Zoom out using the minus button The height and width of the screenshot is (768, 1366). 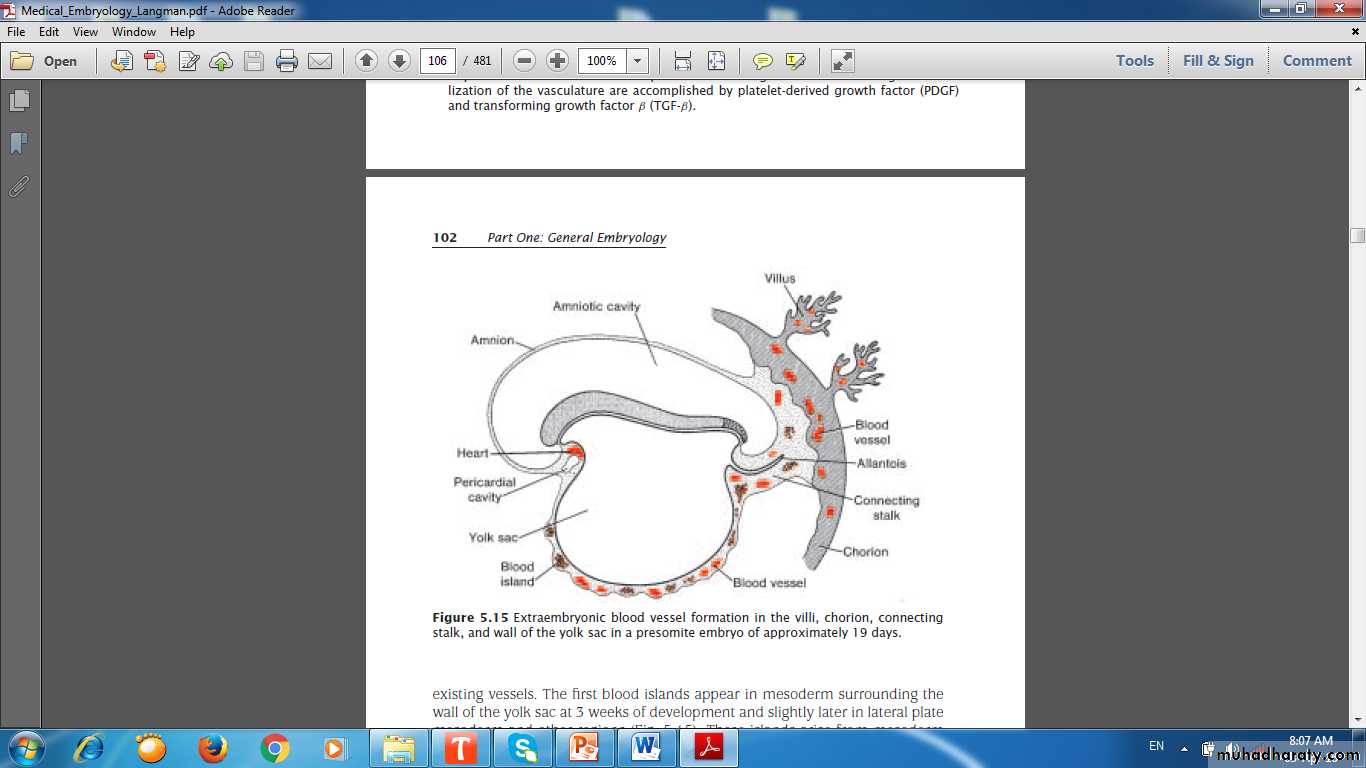pos(524,61)
